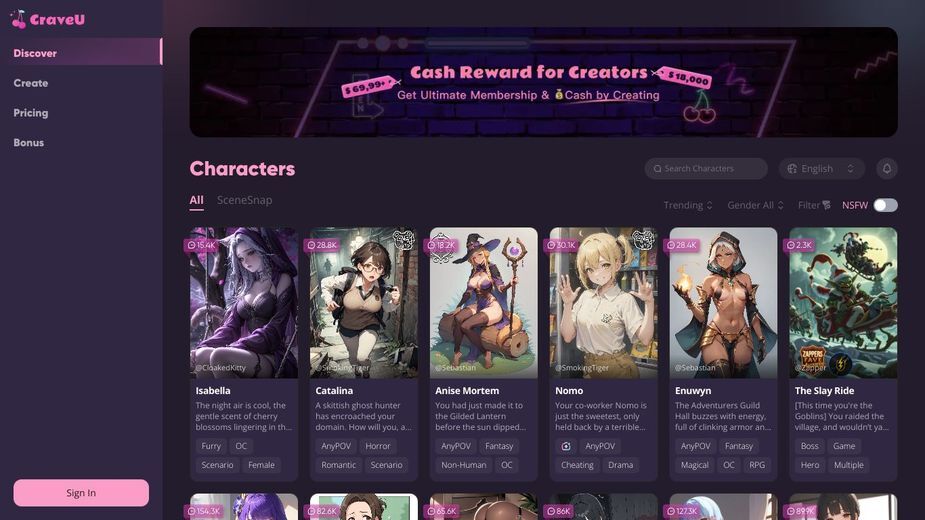Click the Search Characters field
Screen dimensions: 925x520
point(706,169)
